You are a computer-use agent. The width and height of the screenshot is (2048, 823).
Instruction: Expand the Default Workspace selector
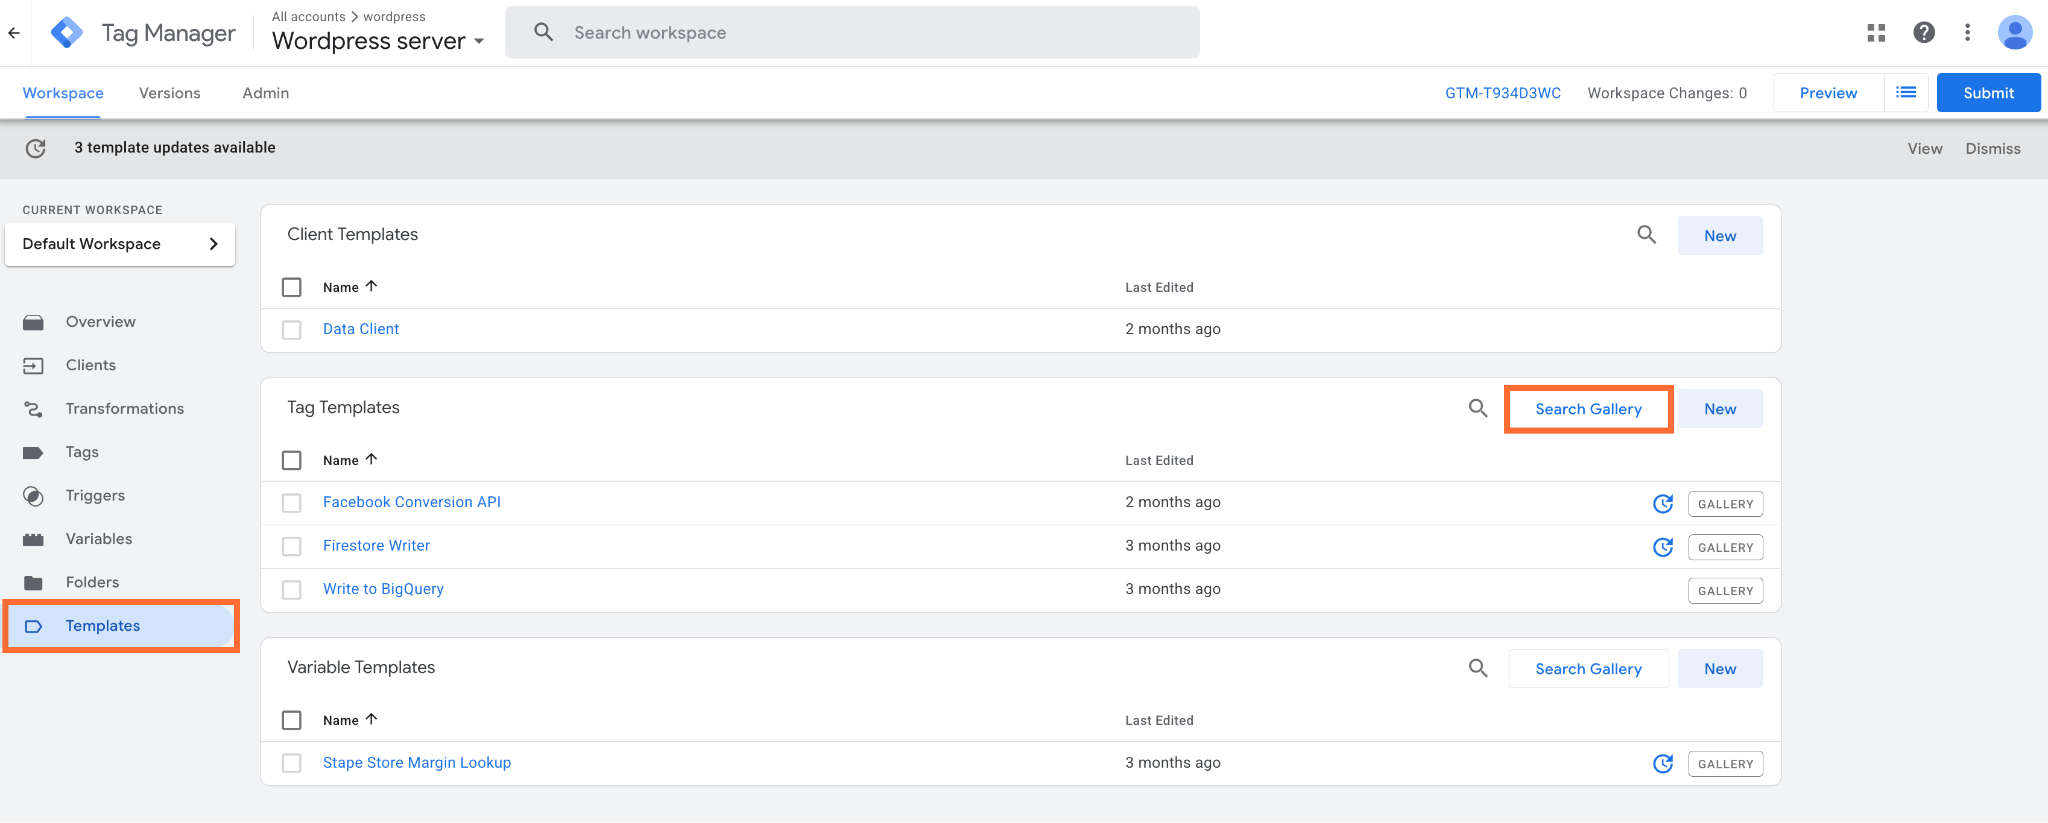pos(120,244)
